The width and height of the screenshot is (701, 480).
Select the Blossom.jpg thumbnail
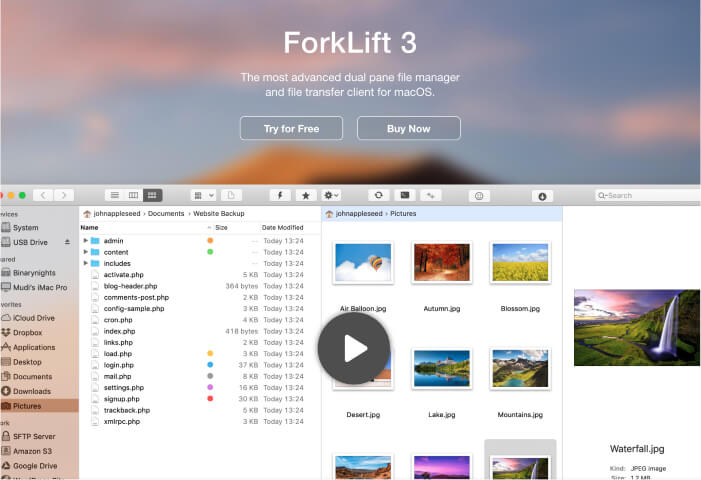click(x=520, y=263)
